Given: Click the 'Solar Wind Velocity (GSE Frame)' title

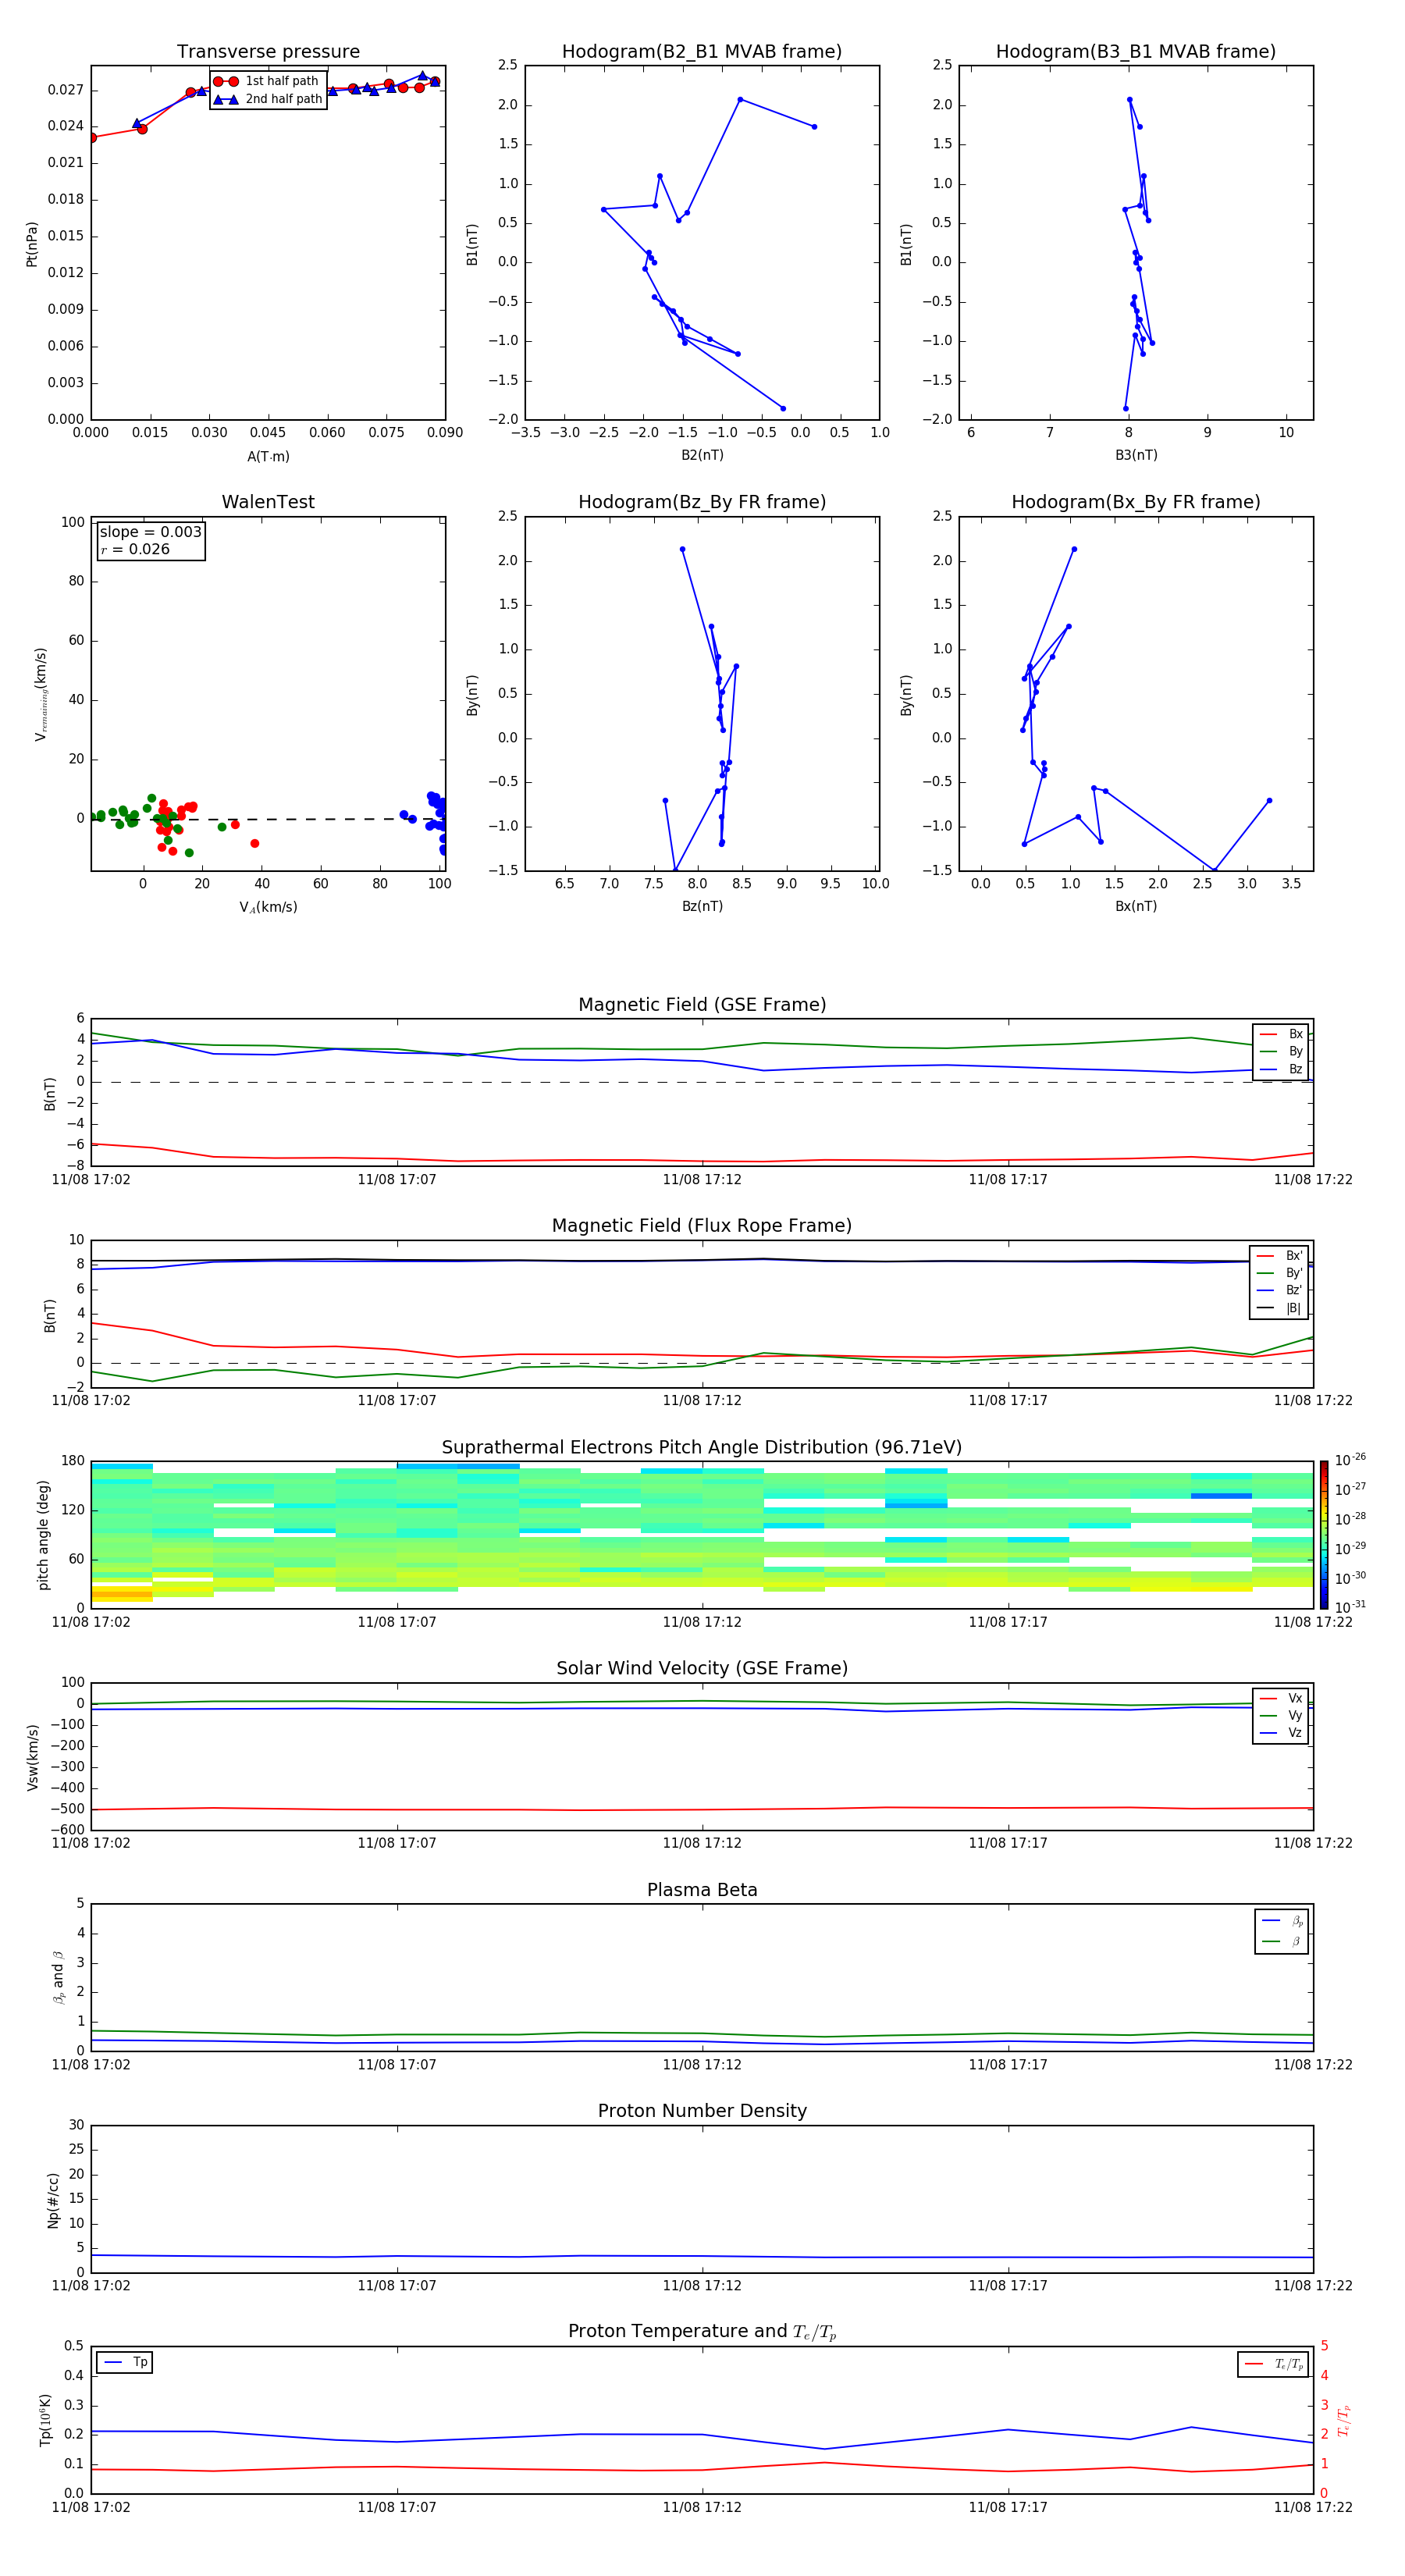Looking at the screenshot, I should [x=702, y=1668].
